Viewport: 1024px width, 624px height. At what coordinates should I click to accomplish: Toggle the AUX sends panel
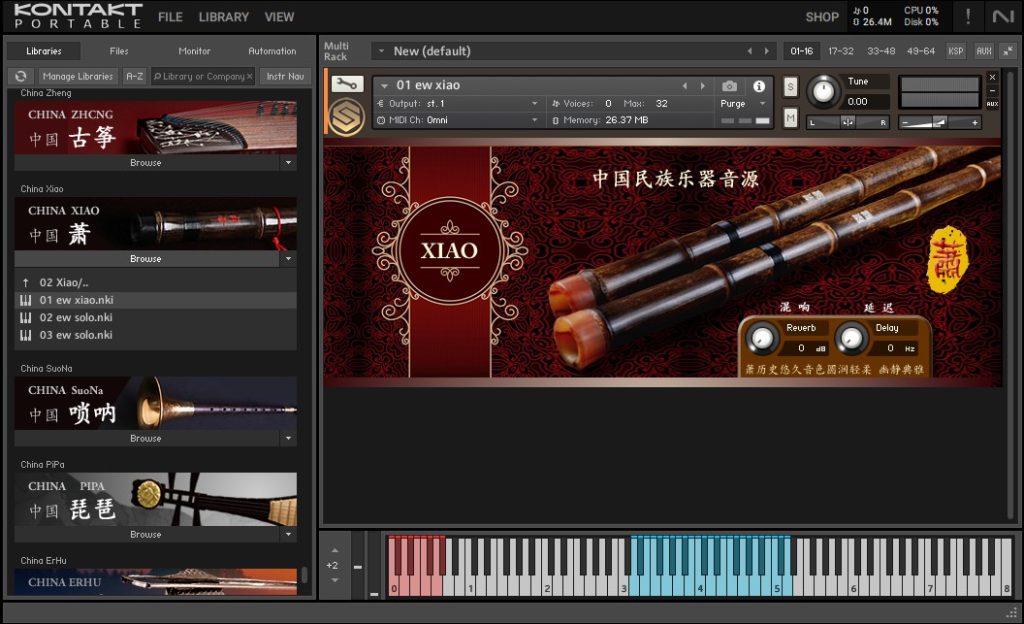(984, 51)
